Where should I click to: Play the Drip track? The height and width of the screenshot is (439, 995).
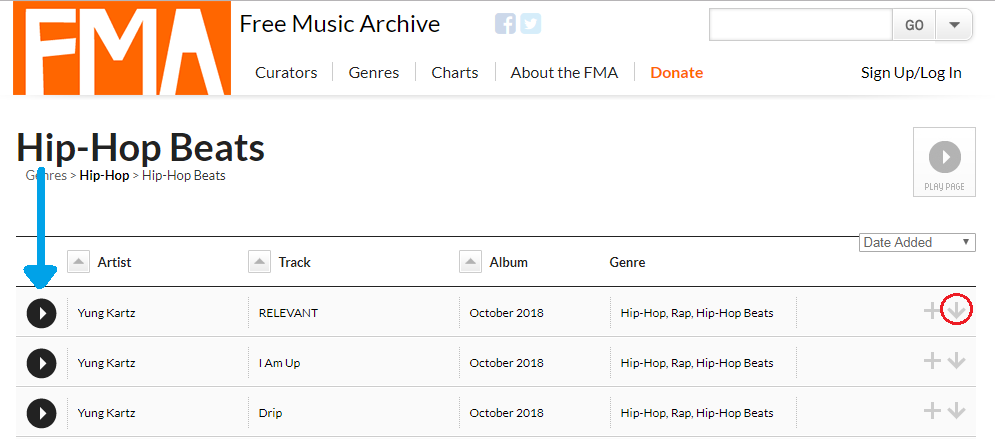42,414
